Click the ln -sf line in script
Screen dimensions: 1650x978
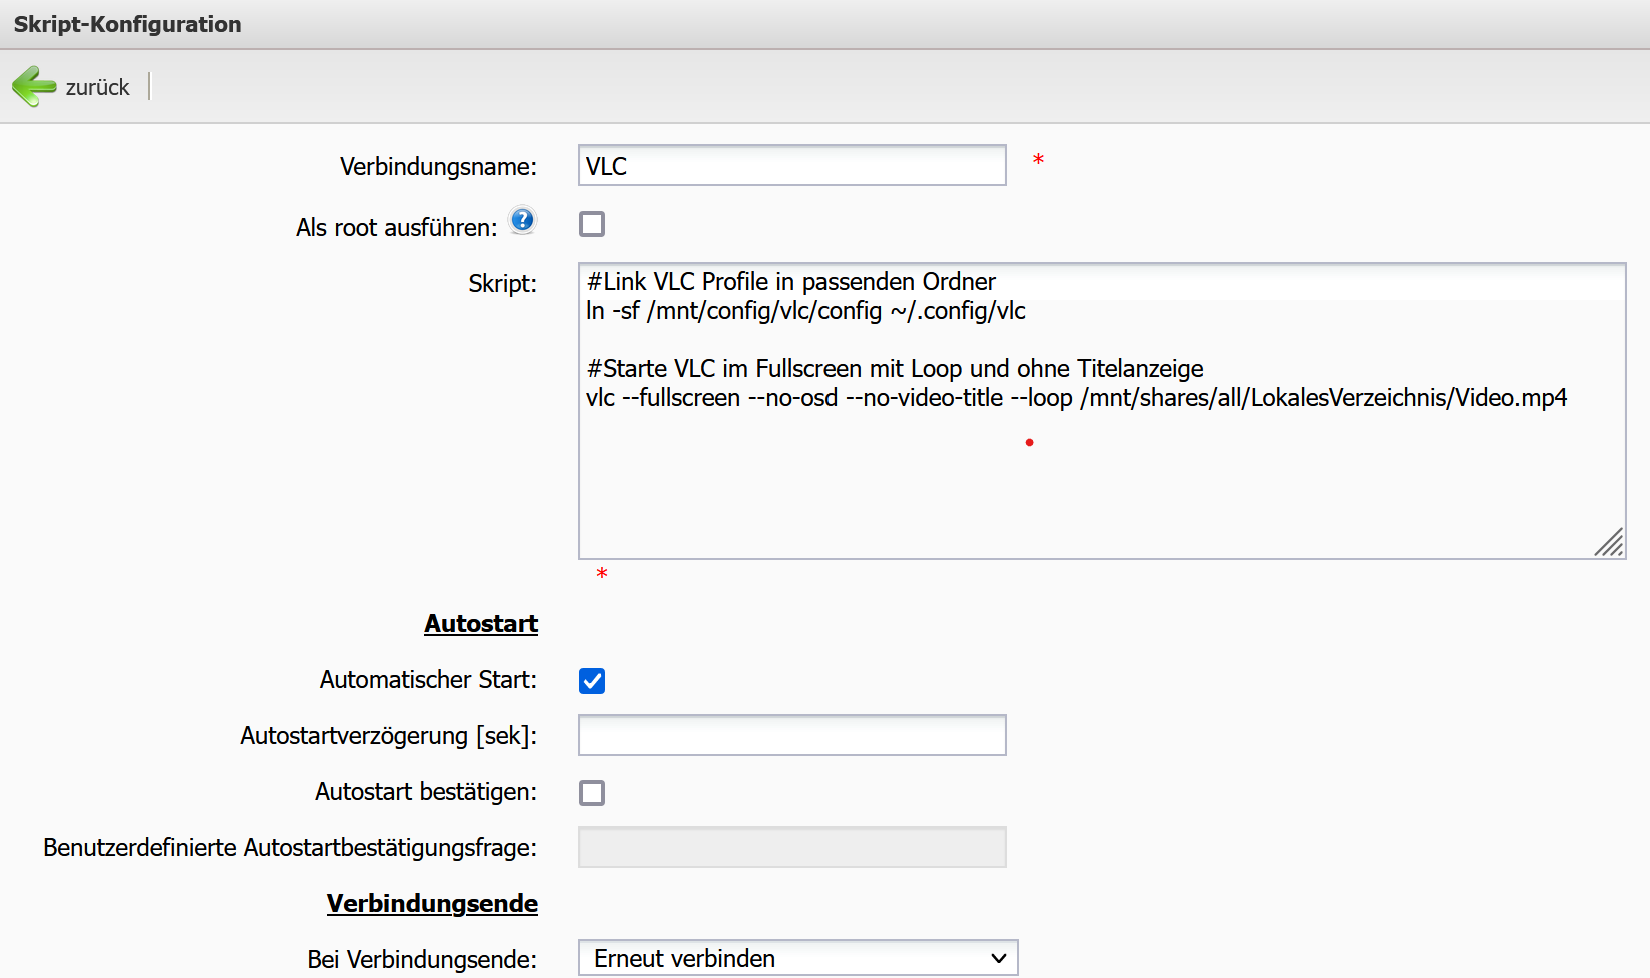click(x=805, y=311)
